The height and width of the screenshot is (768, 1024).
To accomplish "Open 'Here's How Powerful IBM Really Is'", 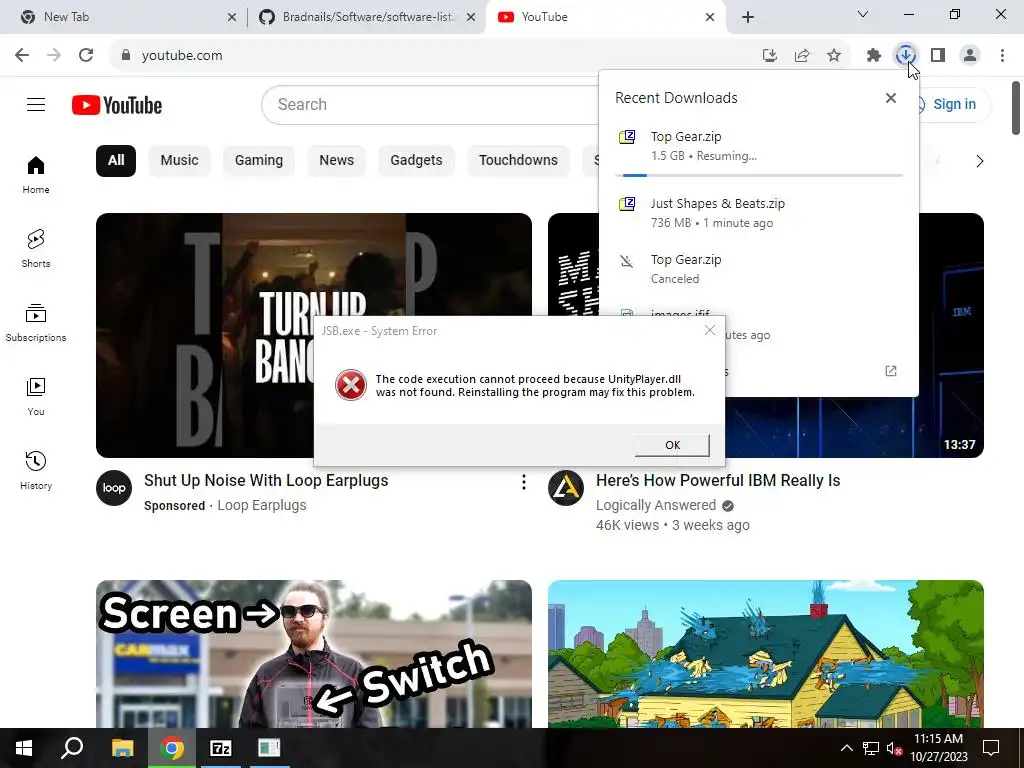I will click(x=718, y=481).
